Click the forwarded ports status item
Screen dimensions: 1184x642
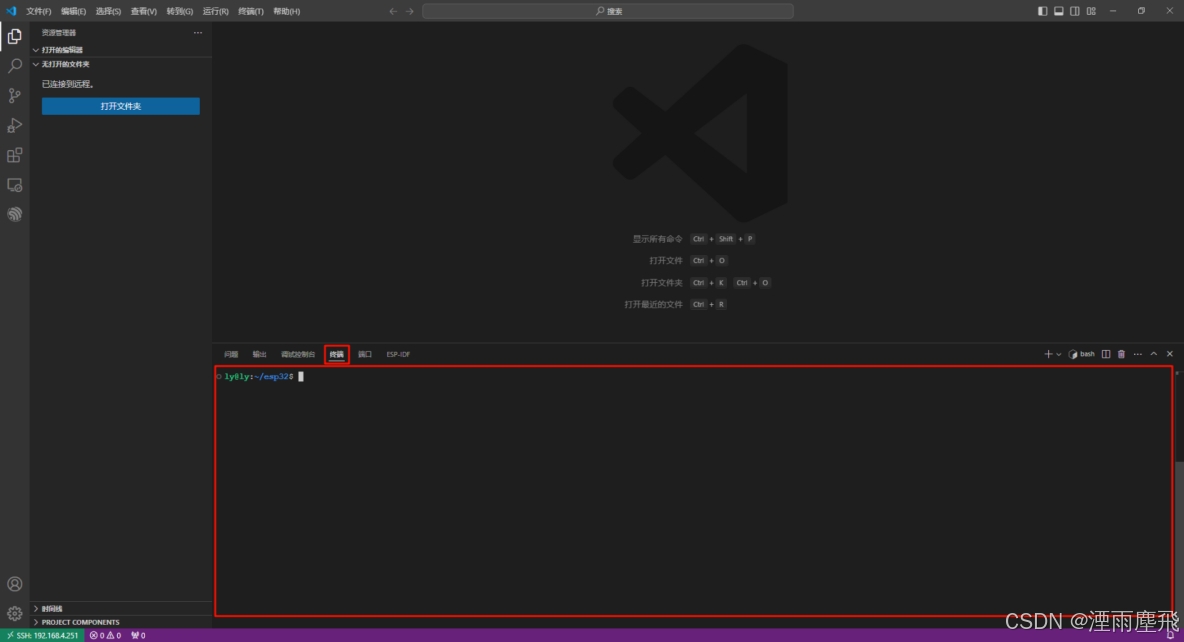tap(138, 635)
